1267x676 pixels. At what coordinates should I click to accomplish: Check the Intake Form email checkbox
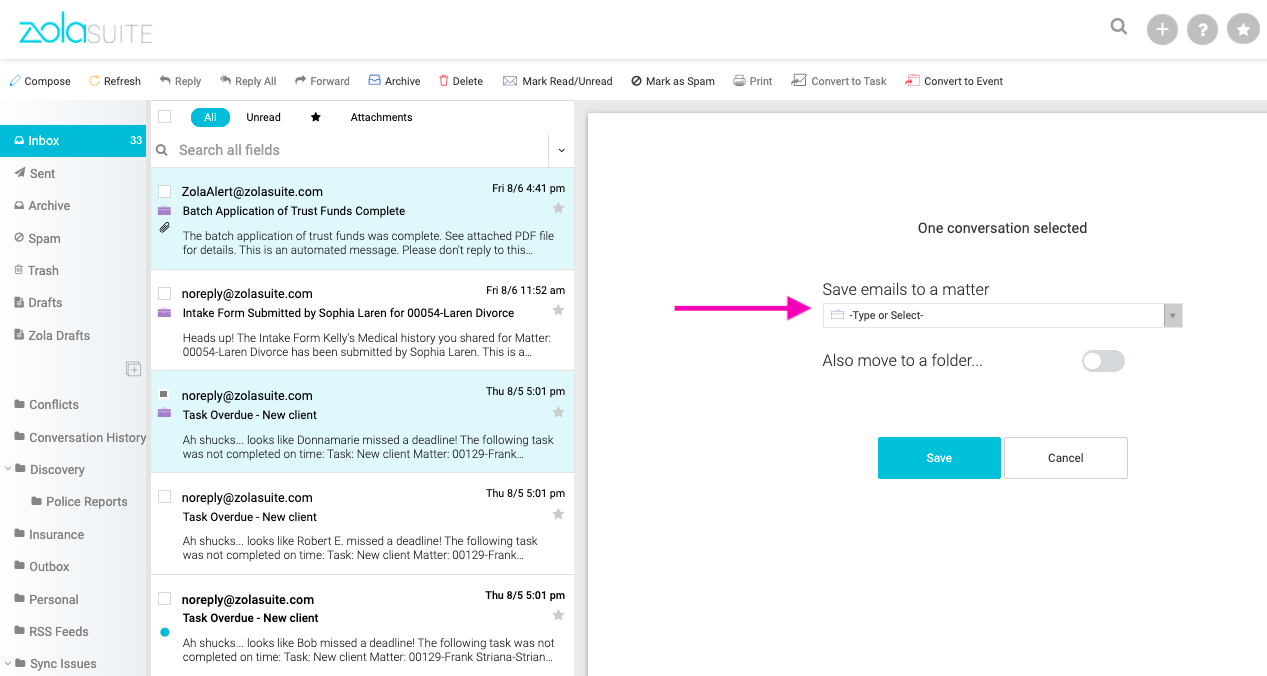coord(164,293)
